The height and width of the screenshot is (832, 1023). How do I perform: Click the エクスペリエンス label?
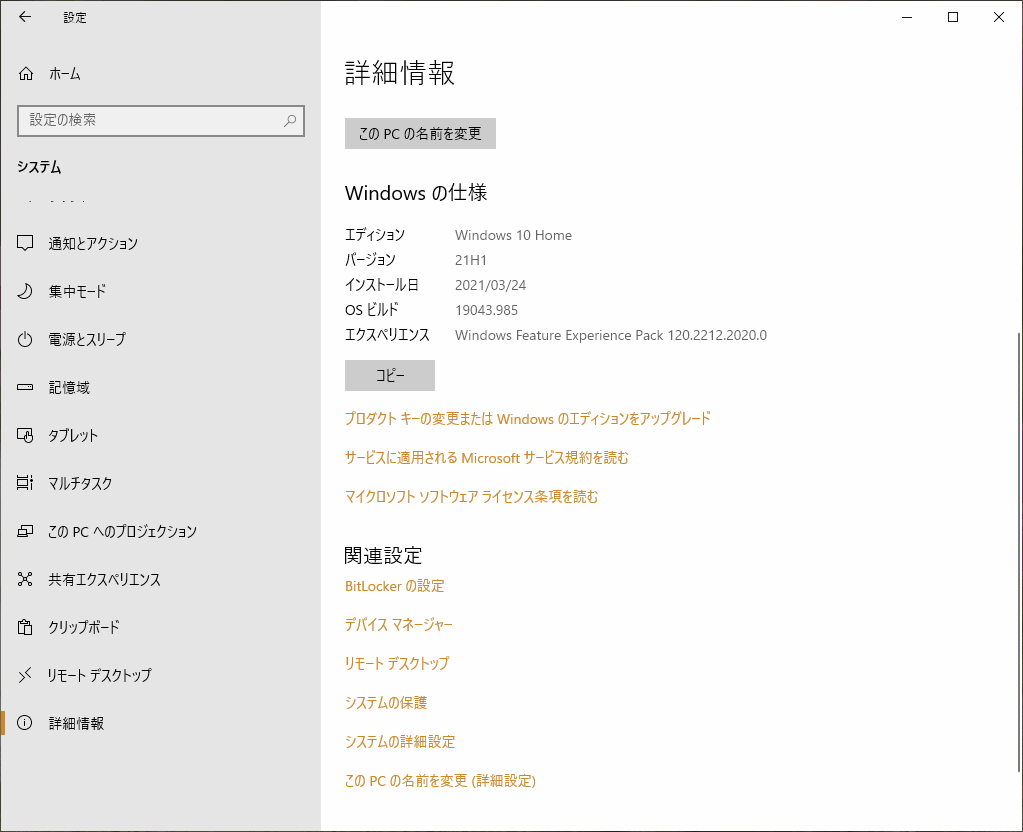pos(387,335)
